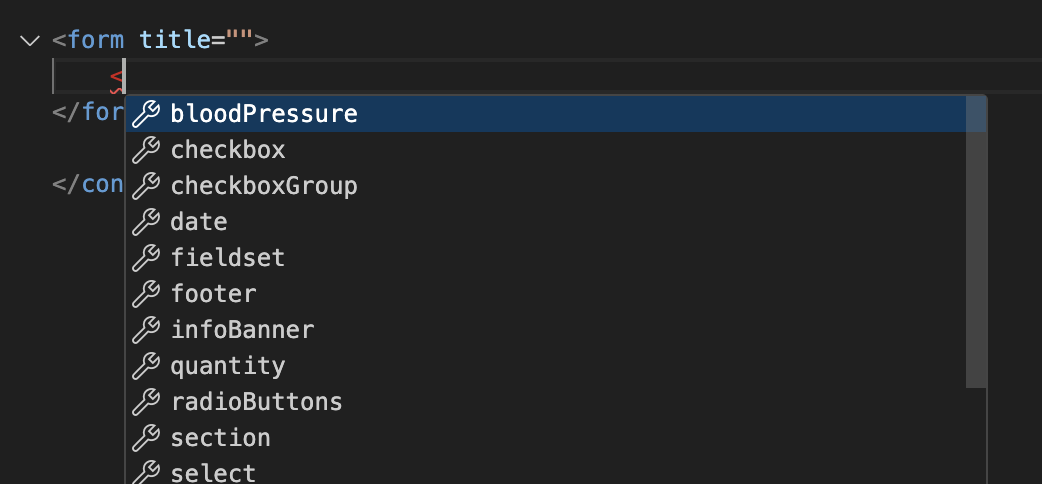Screen dimensions: 1042x484
Task: Click the wrench icon next to checkboxGroup
Action: 147,186
